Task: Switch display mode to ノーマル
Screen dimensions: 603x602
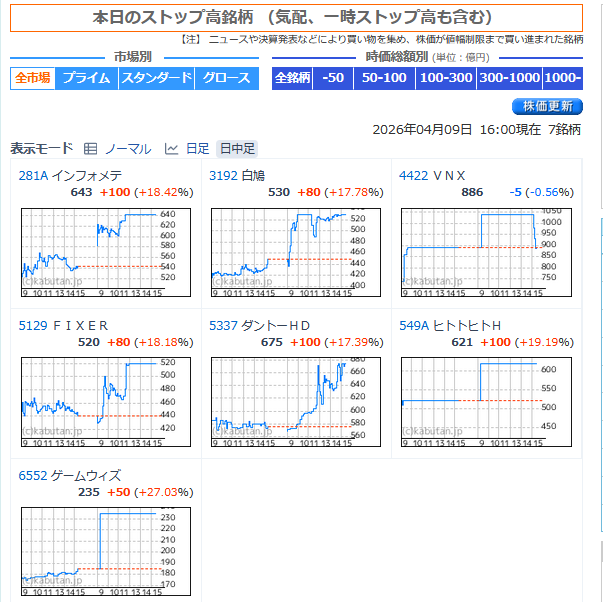Action: (128, 149)
